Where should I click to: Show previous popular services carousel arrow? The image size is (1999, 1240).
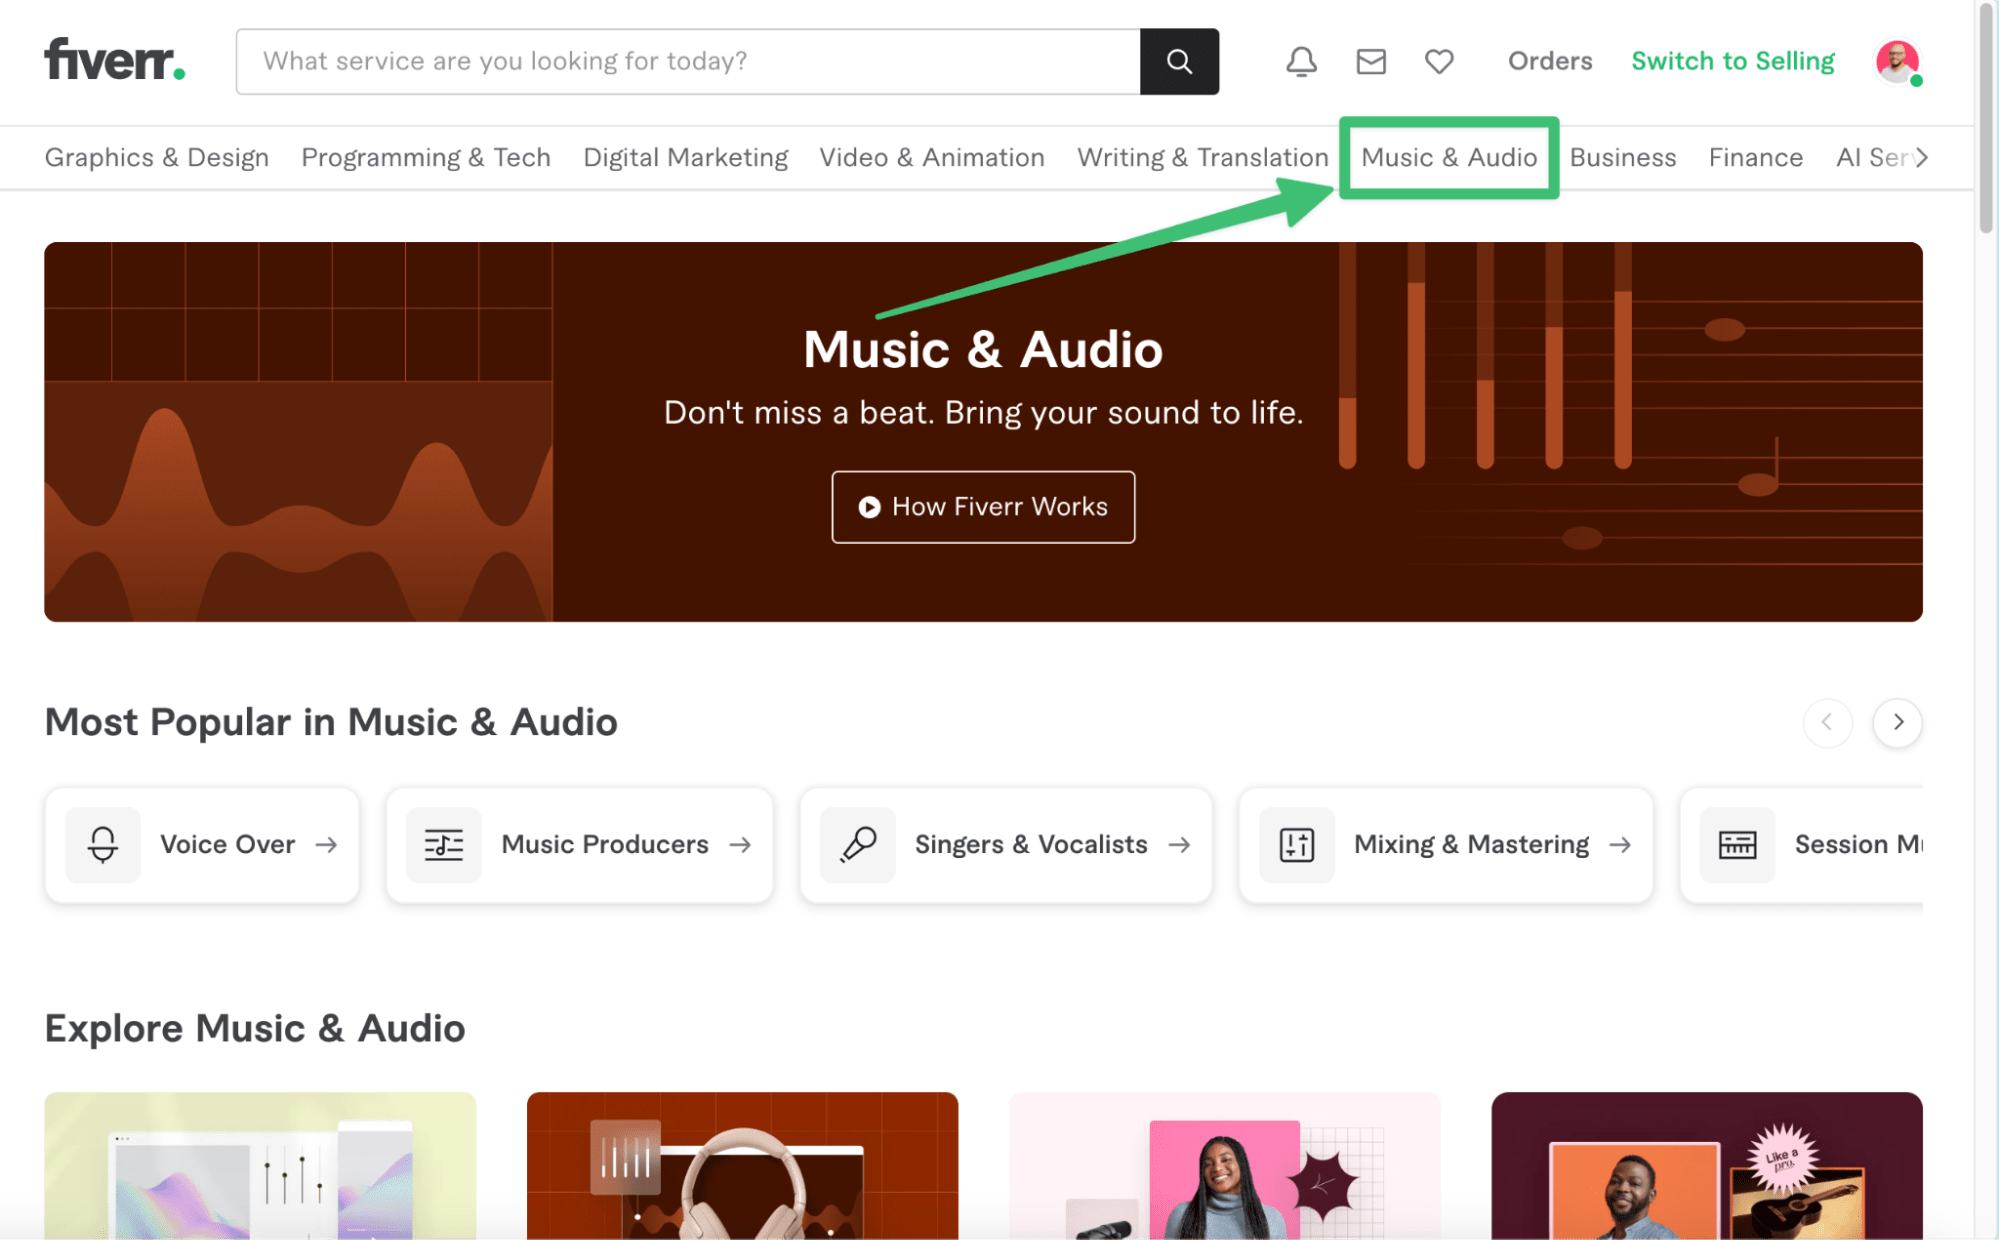tap(1827, 722)
